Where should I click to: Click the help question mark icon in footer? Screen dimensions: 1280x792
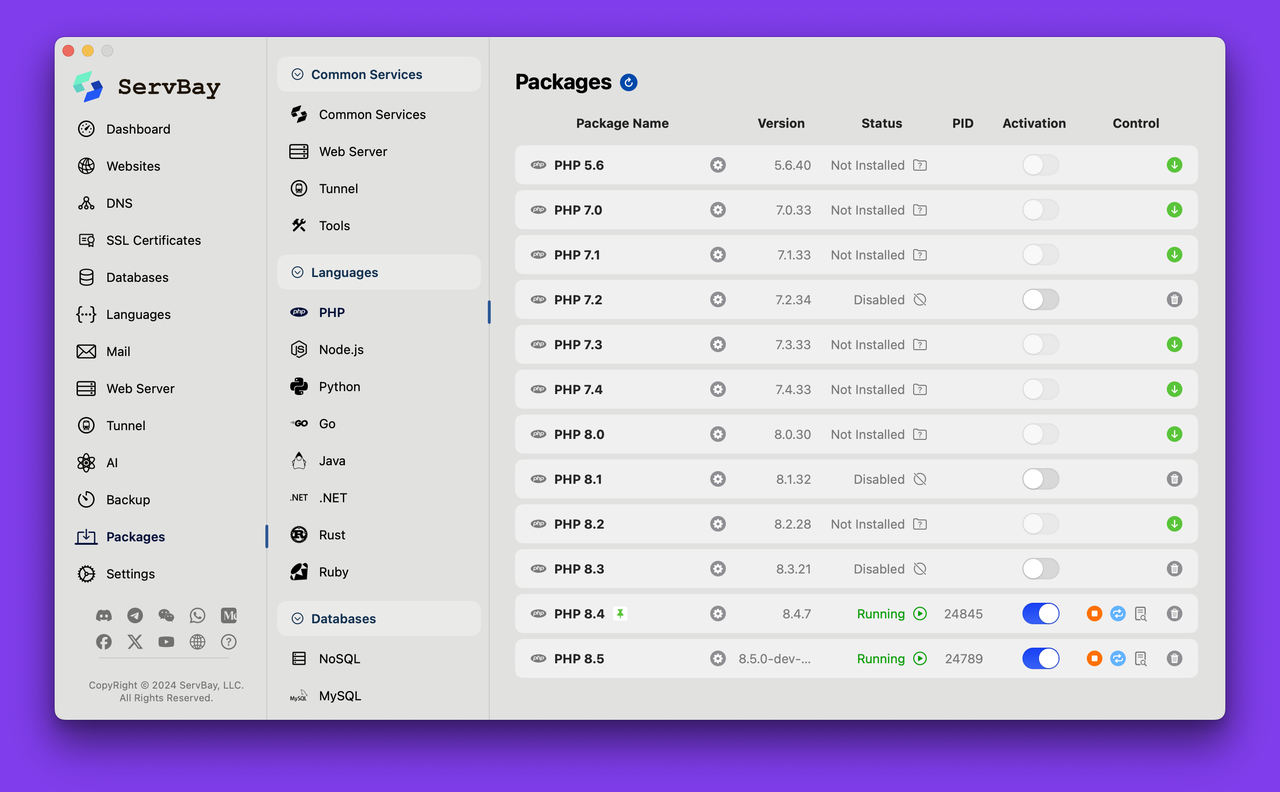pos(229,642)
